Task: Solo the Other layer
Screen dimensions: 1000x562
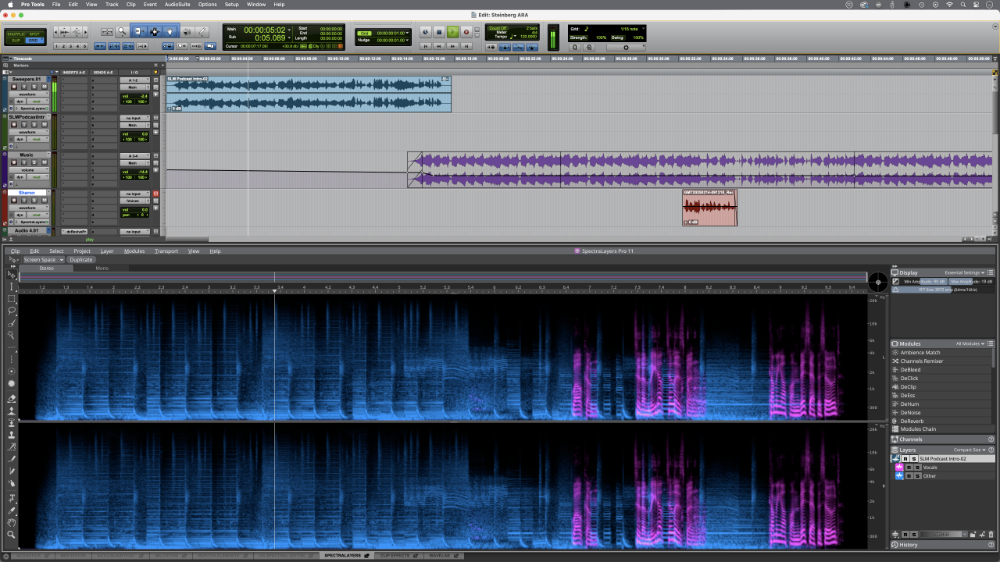Action: point(918,476)
